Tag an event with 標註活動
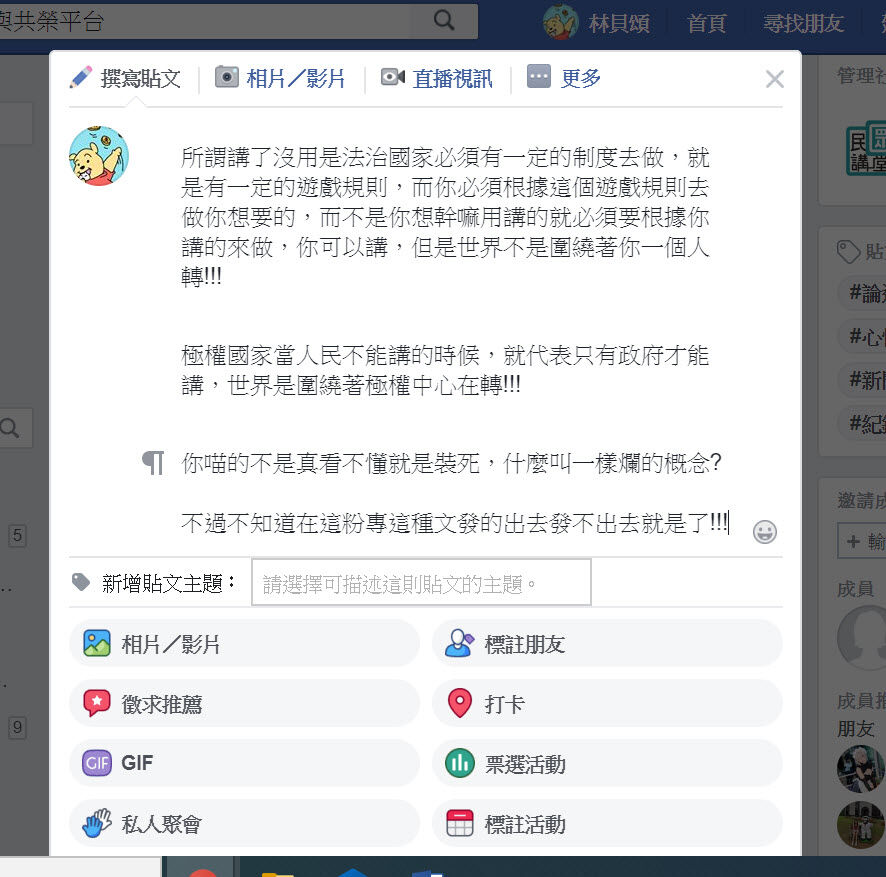The image size is (886, 877). pos(607,824)
